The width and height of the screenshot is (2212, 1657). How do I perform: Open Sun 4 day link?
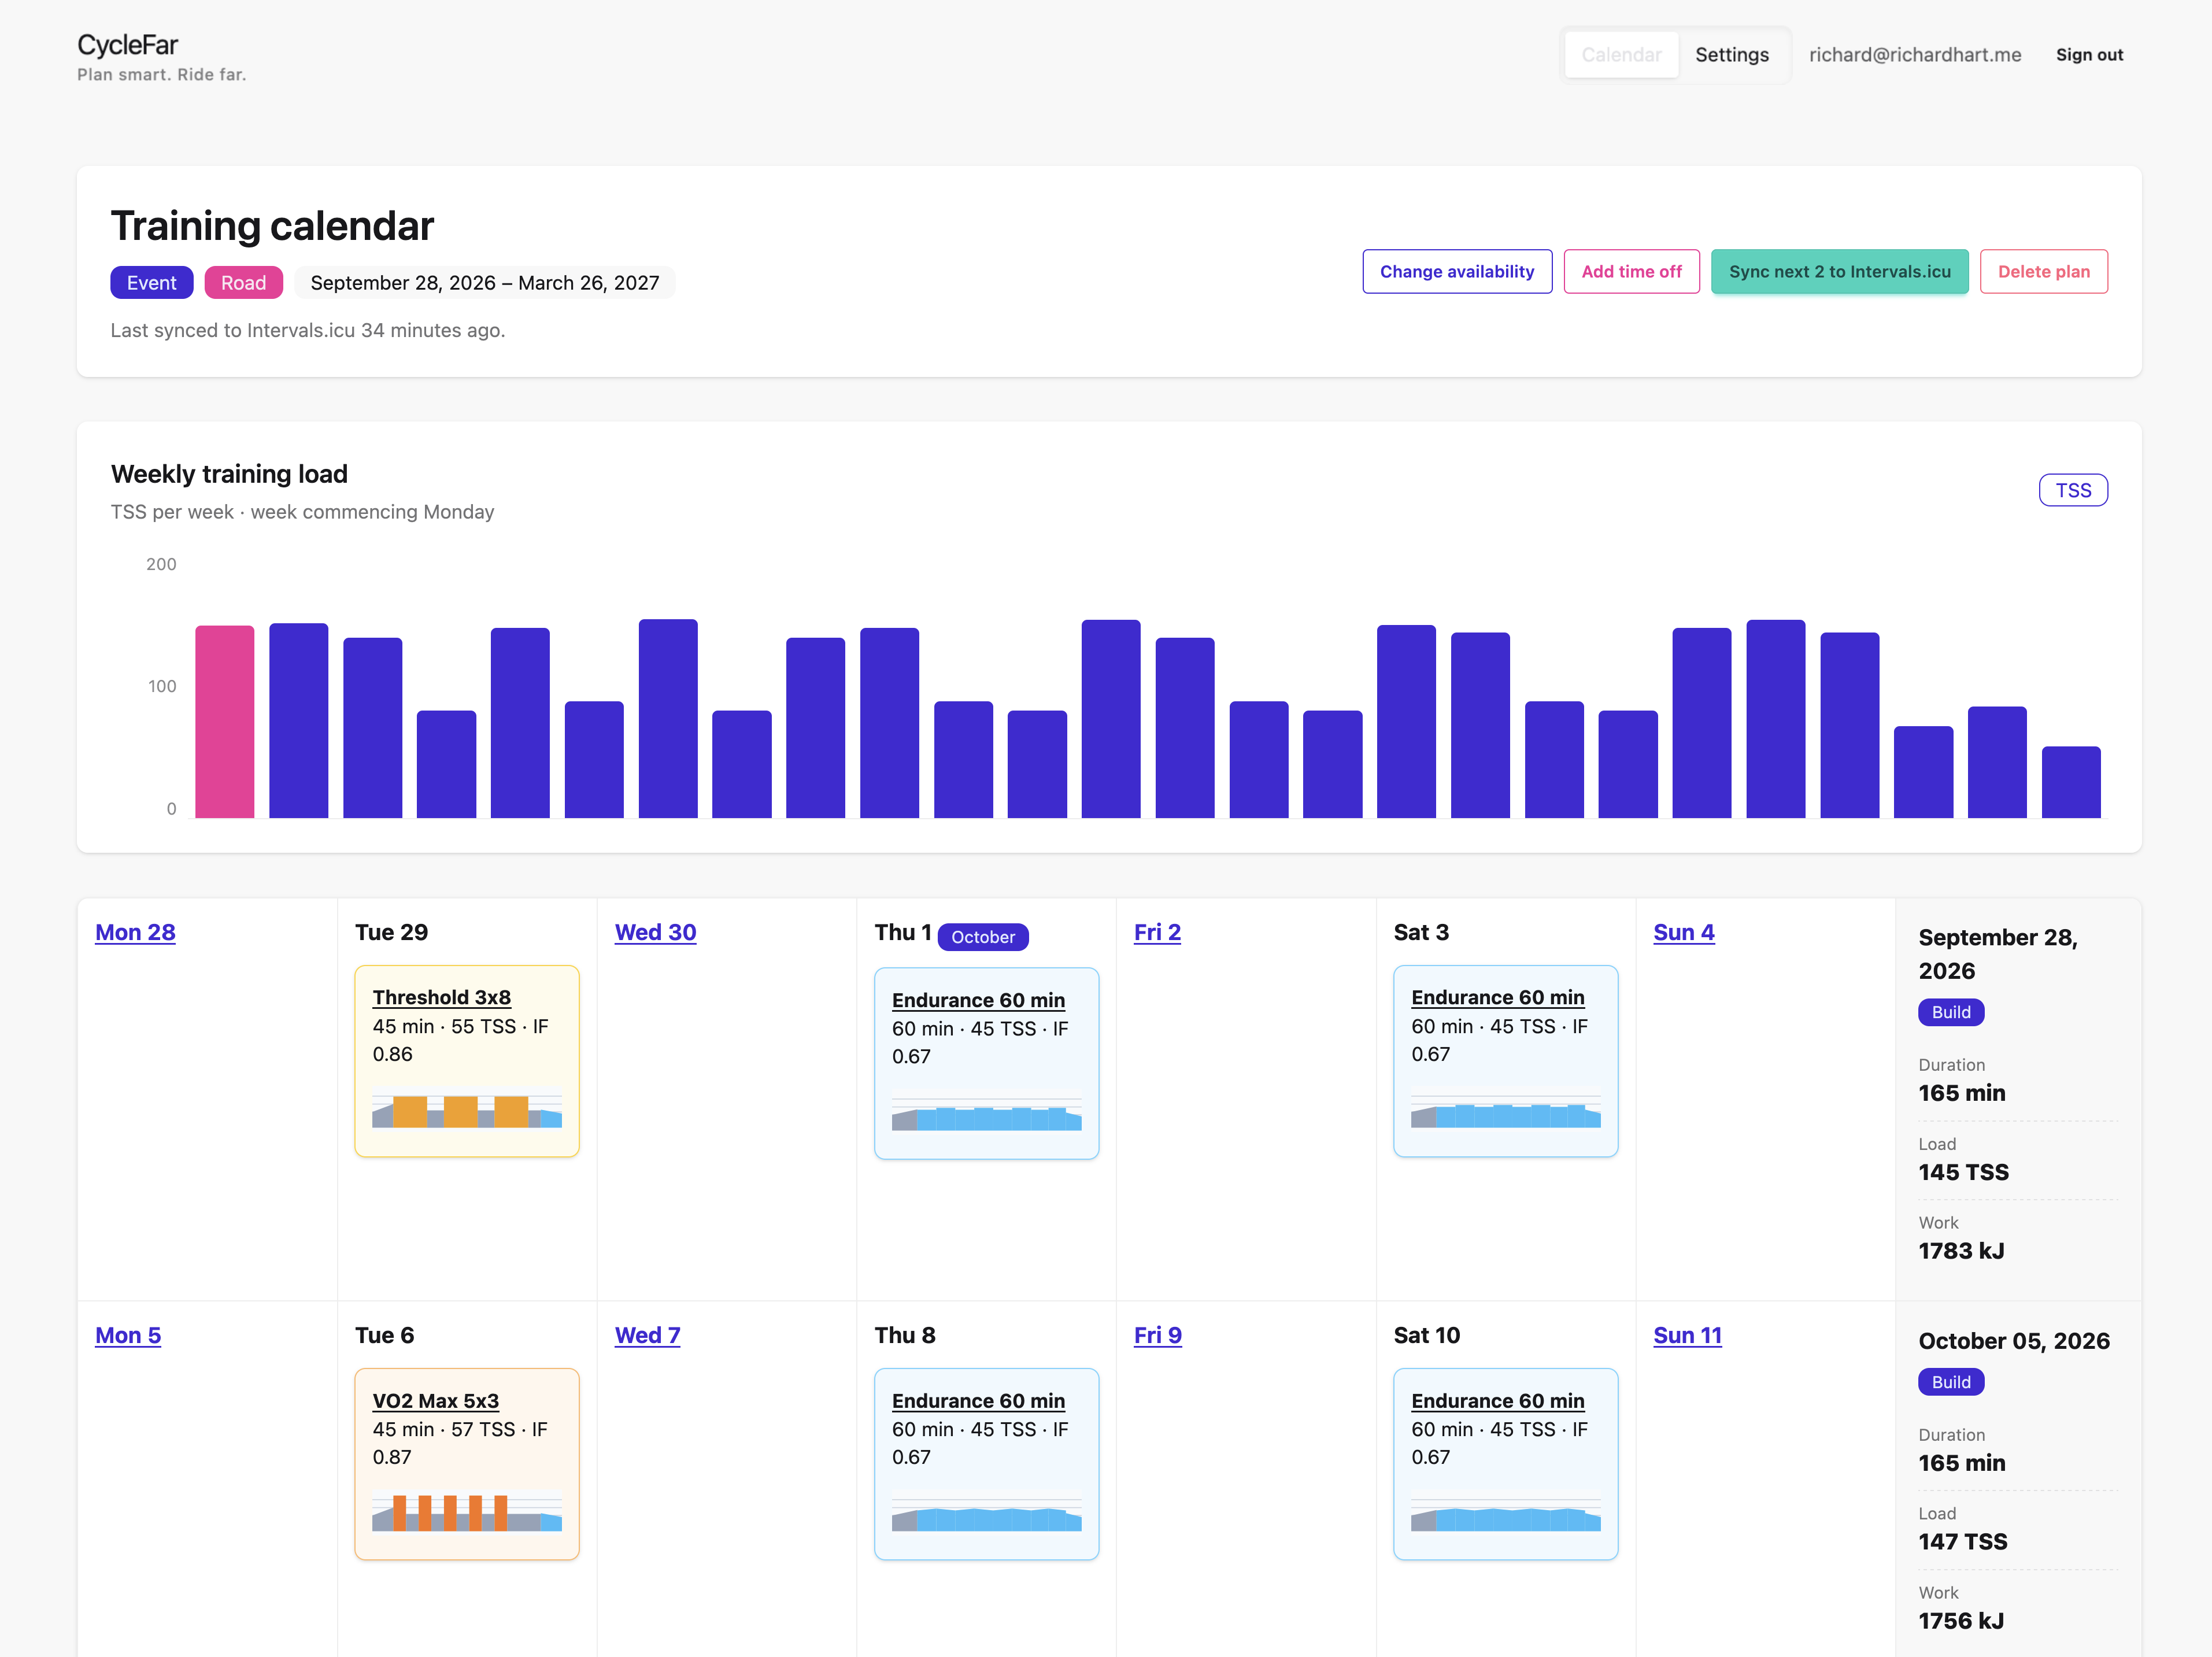[1683, 932]
